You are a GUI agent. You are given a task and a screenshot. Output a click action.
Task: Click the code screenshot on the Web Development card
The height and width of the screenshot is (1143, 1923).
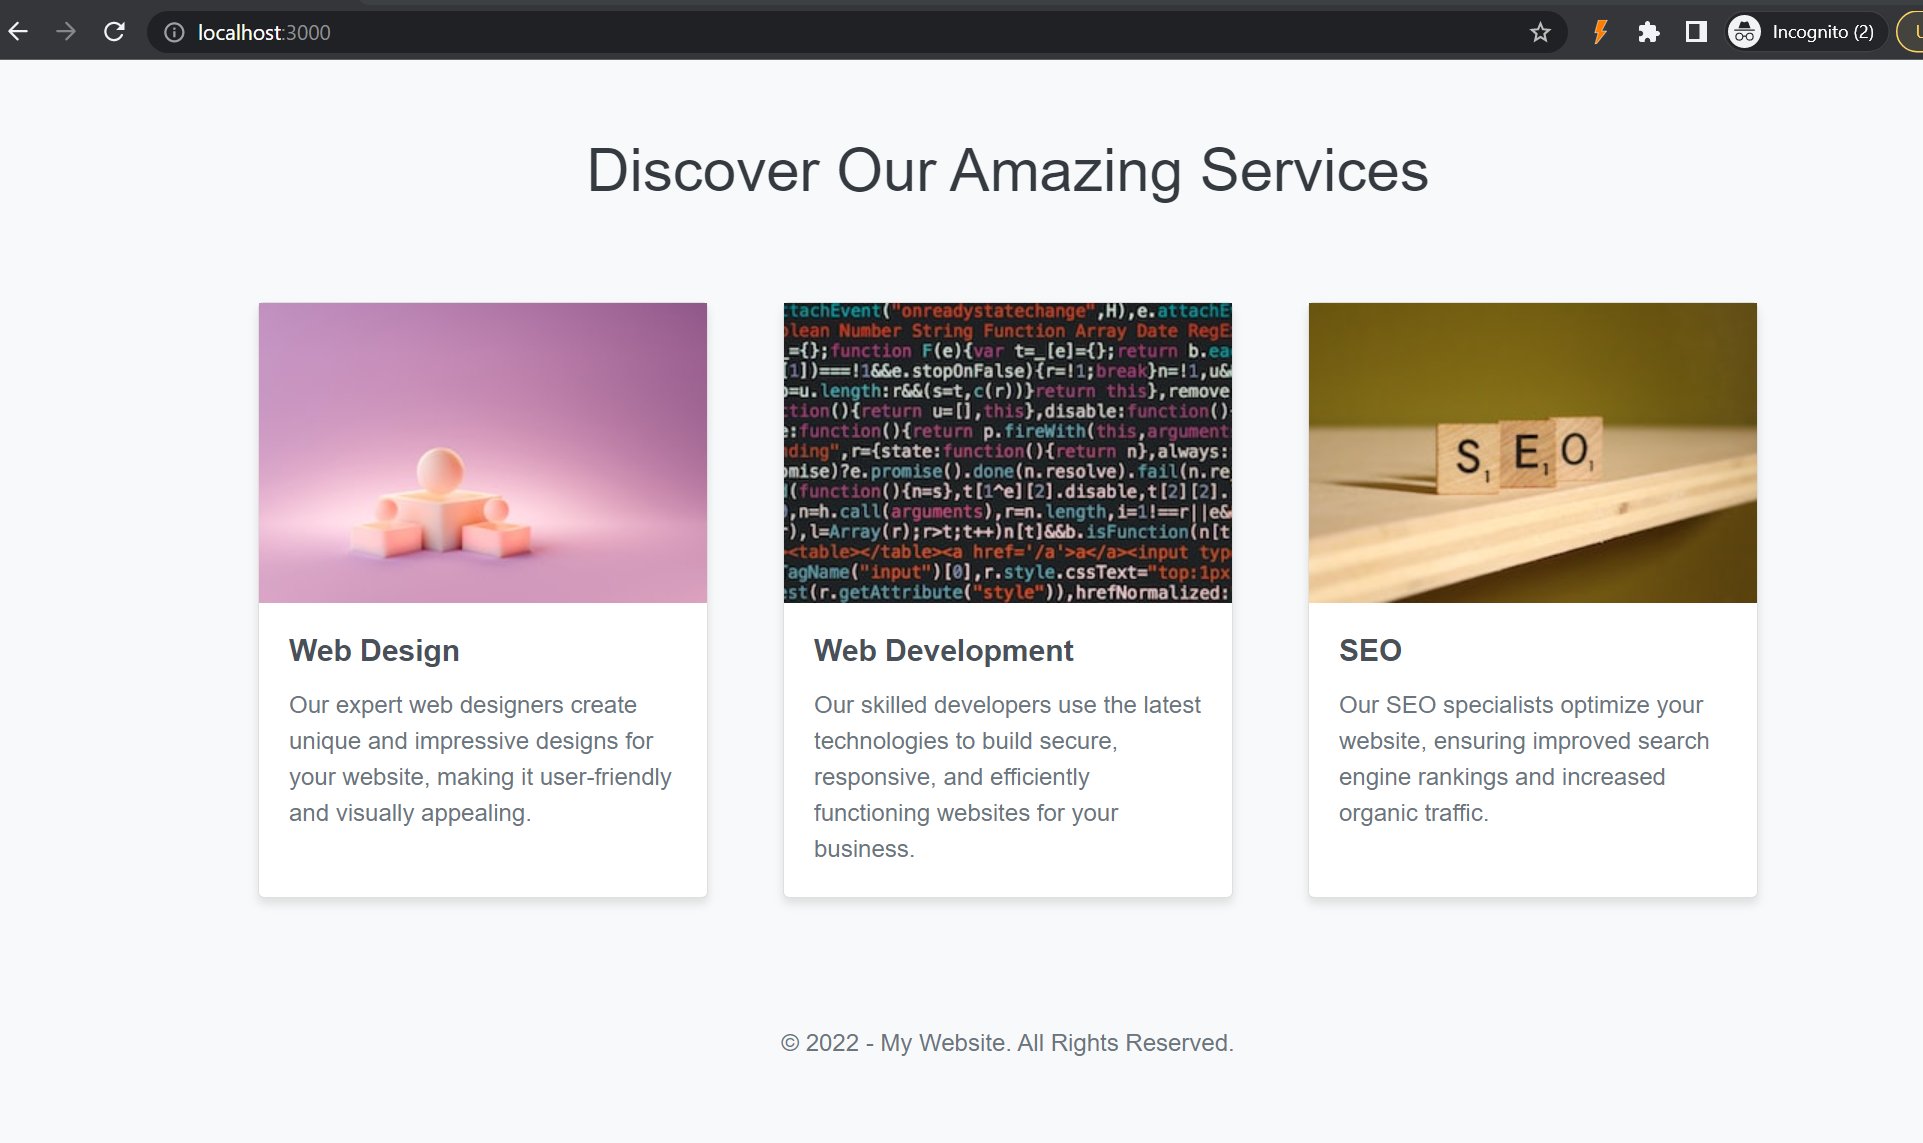[x=1007, y=452]
